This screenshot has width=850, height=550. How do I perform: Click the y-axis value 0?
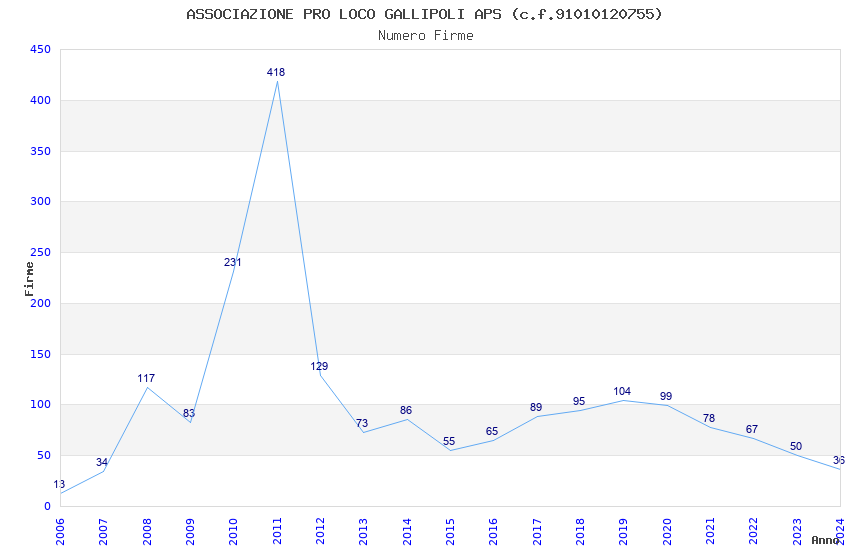(x=48, y=506)
